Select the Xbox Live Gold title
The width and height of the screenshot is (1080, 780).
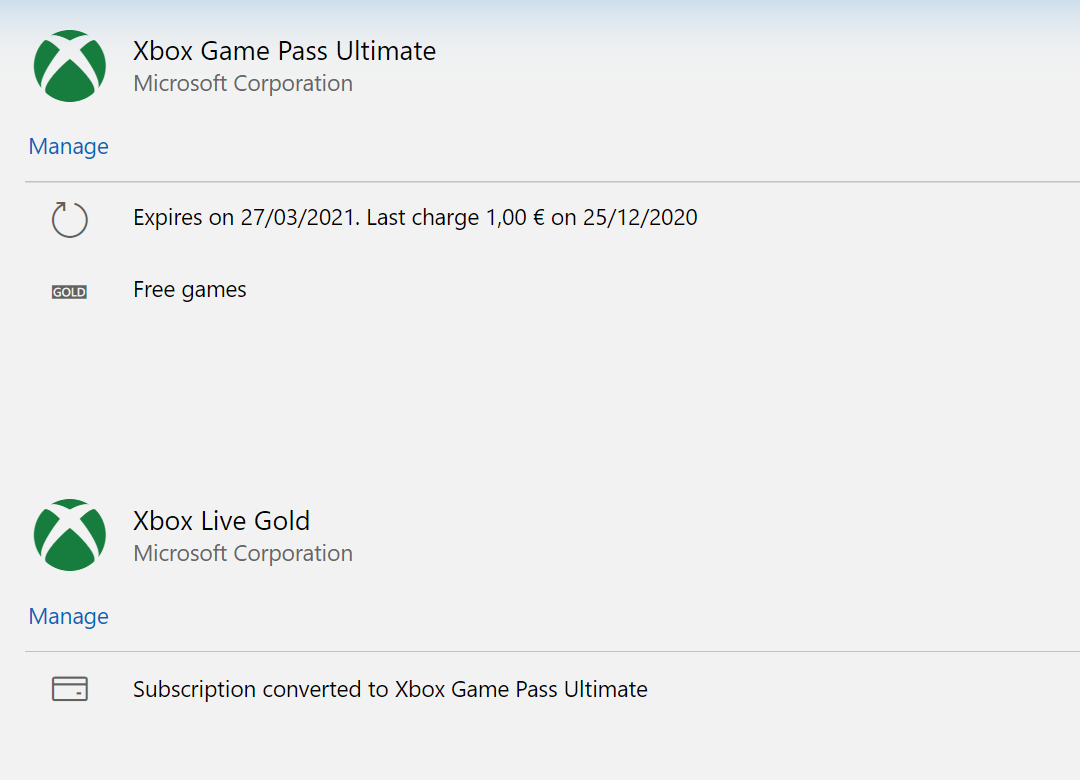point(221,521)
